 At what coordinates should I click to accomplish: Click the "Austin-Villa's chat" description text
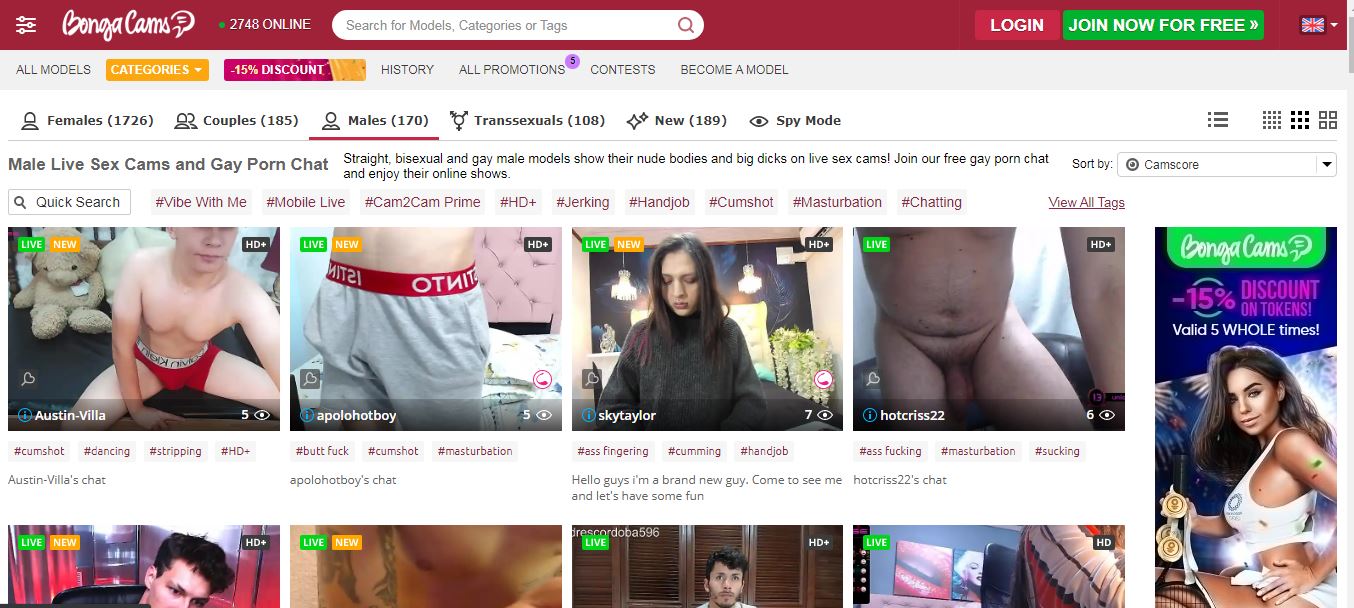click(x=57, y=480)
